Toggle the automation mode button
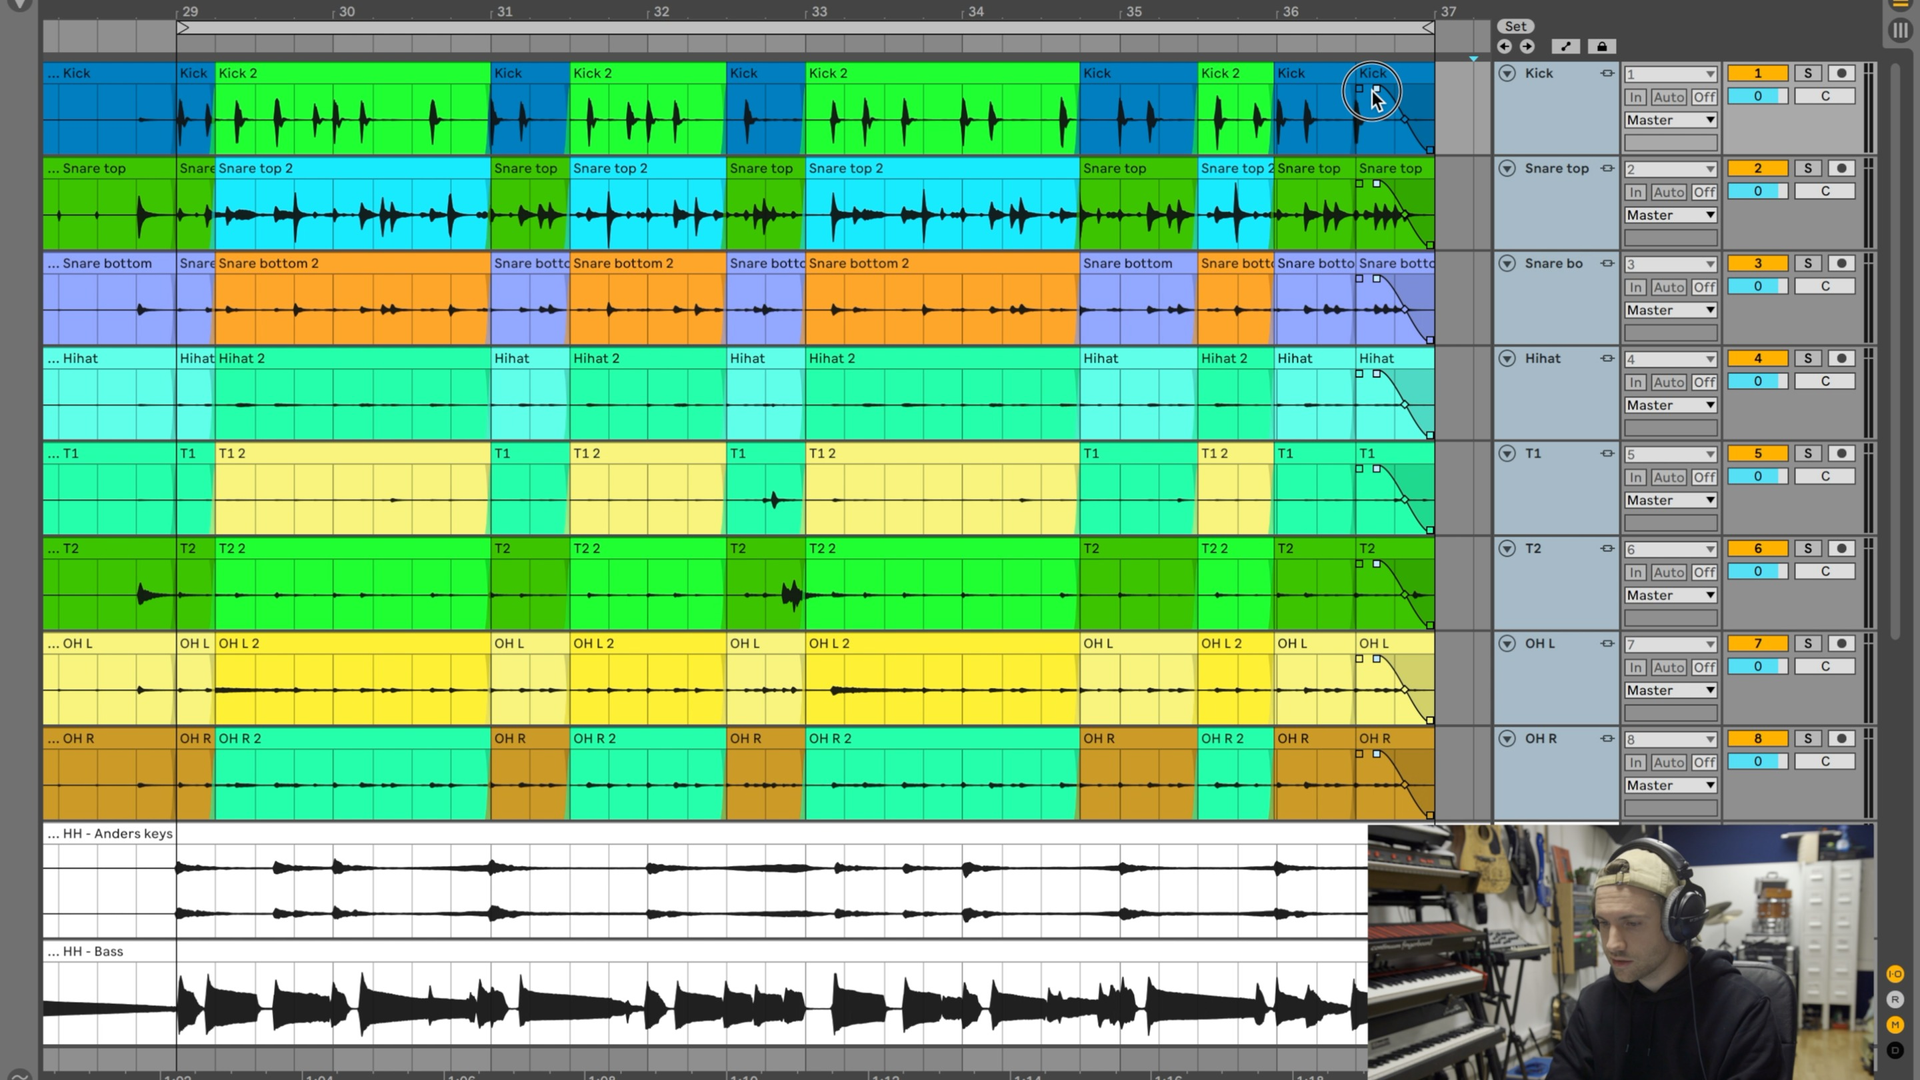The width and height of the screenshot is (1920, 1080). click(1565, 46)
